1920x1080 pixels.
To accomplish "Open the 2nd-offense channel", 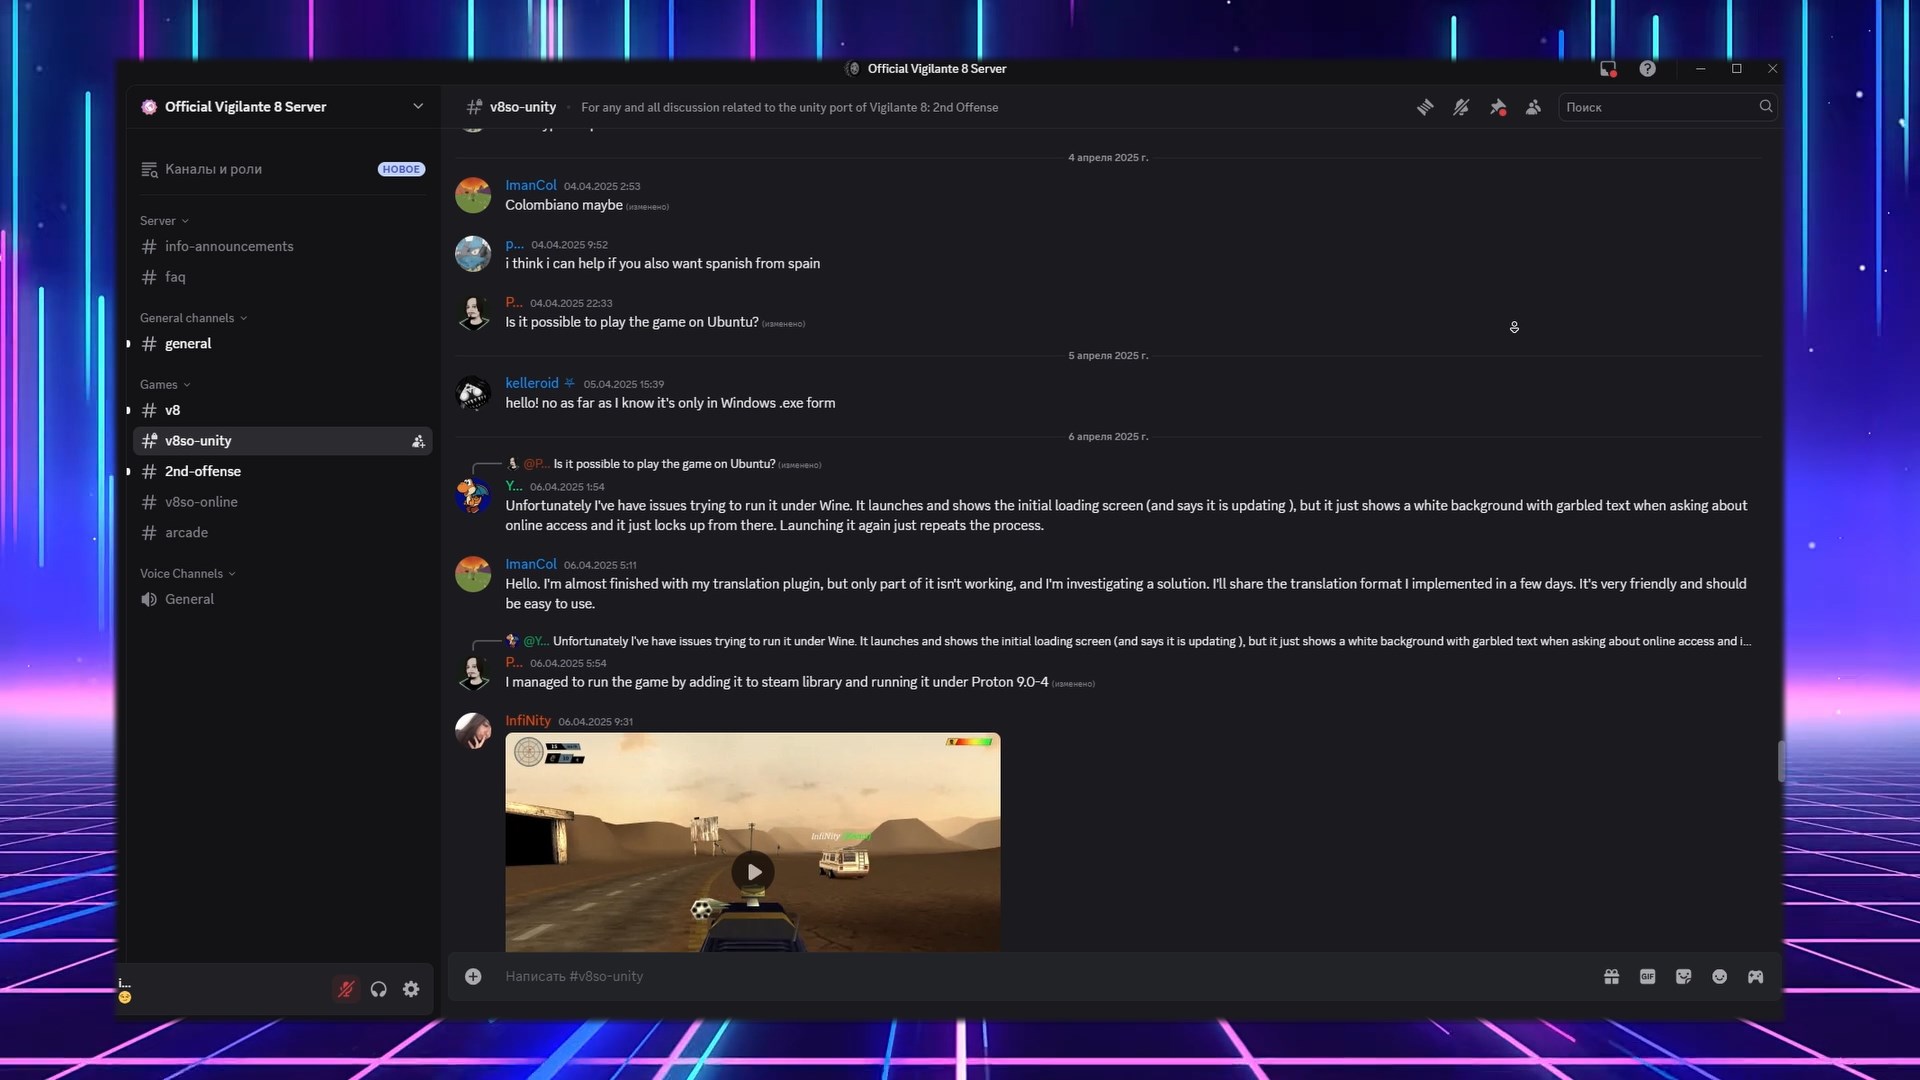I will [x=283, y=472].
